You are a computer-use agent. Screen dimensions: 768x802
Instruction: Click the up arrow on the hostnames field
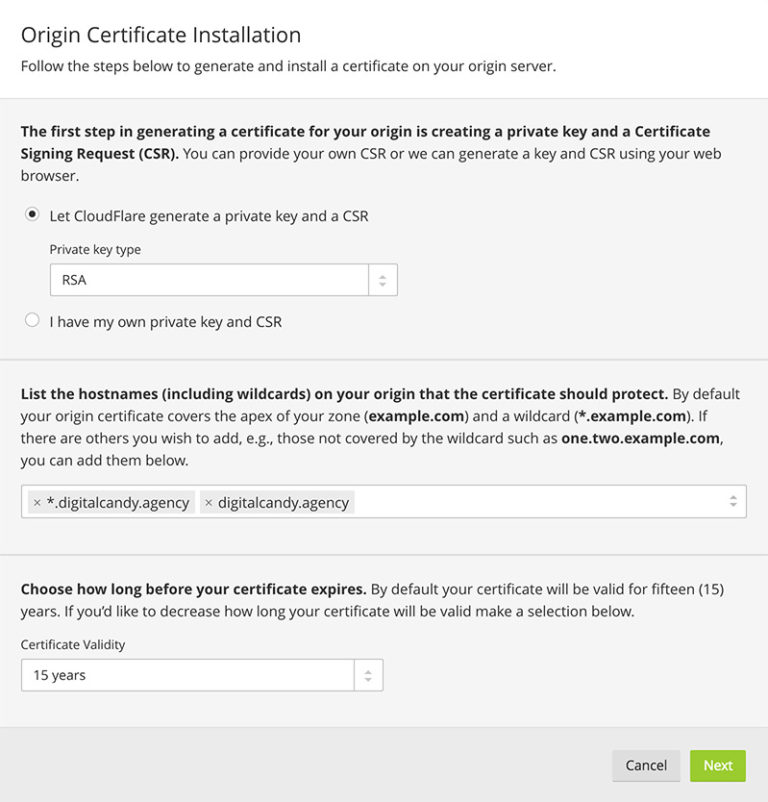pyautogui.click(x=734, y=495)
